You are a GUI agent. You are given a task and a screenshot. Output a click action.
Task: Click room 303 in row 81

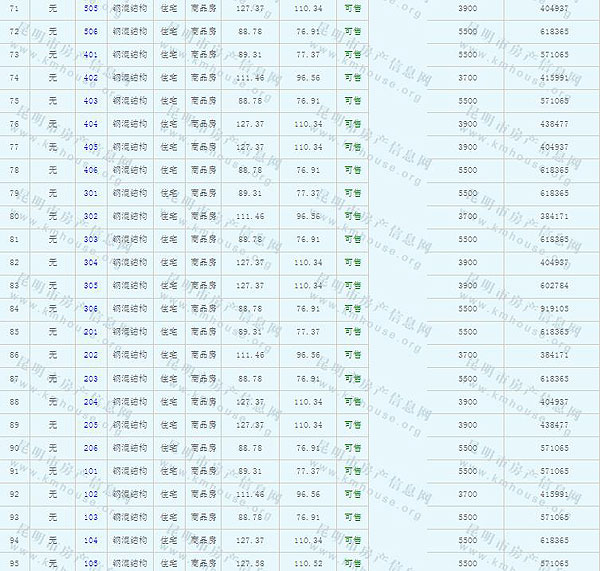click(x=91, y=239)
